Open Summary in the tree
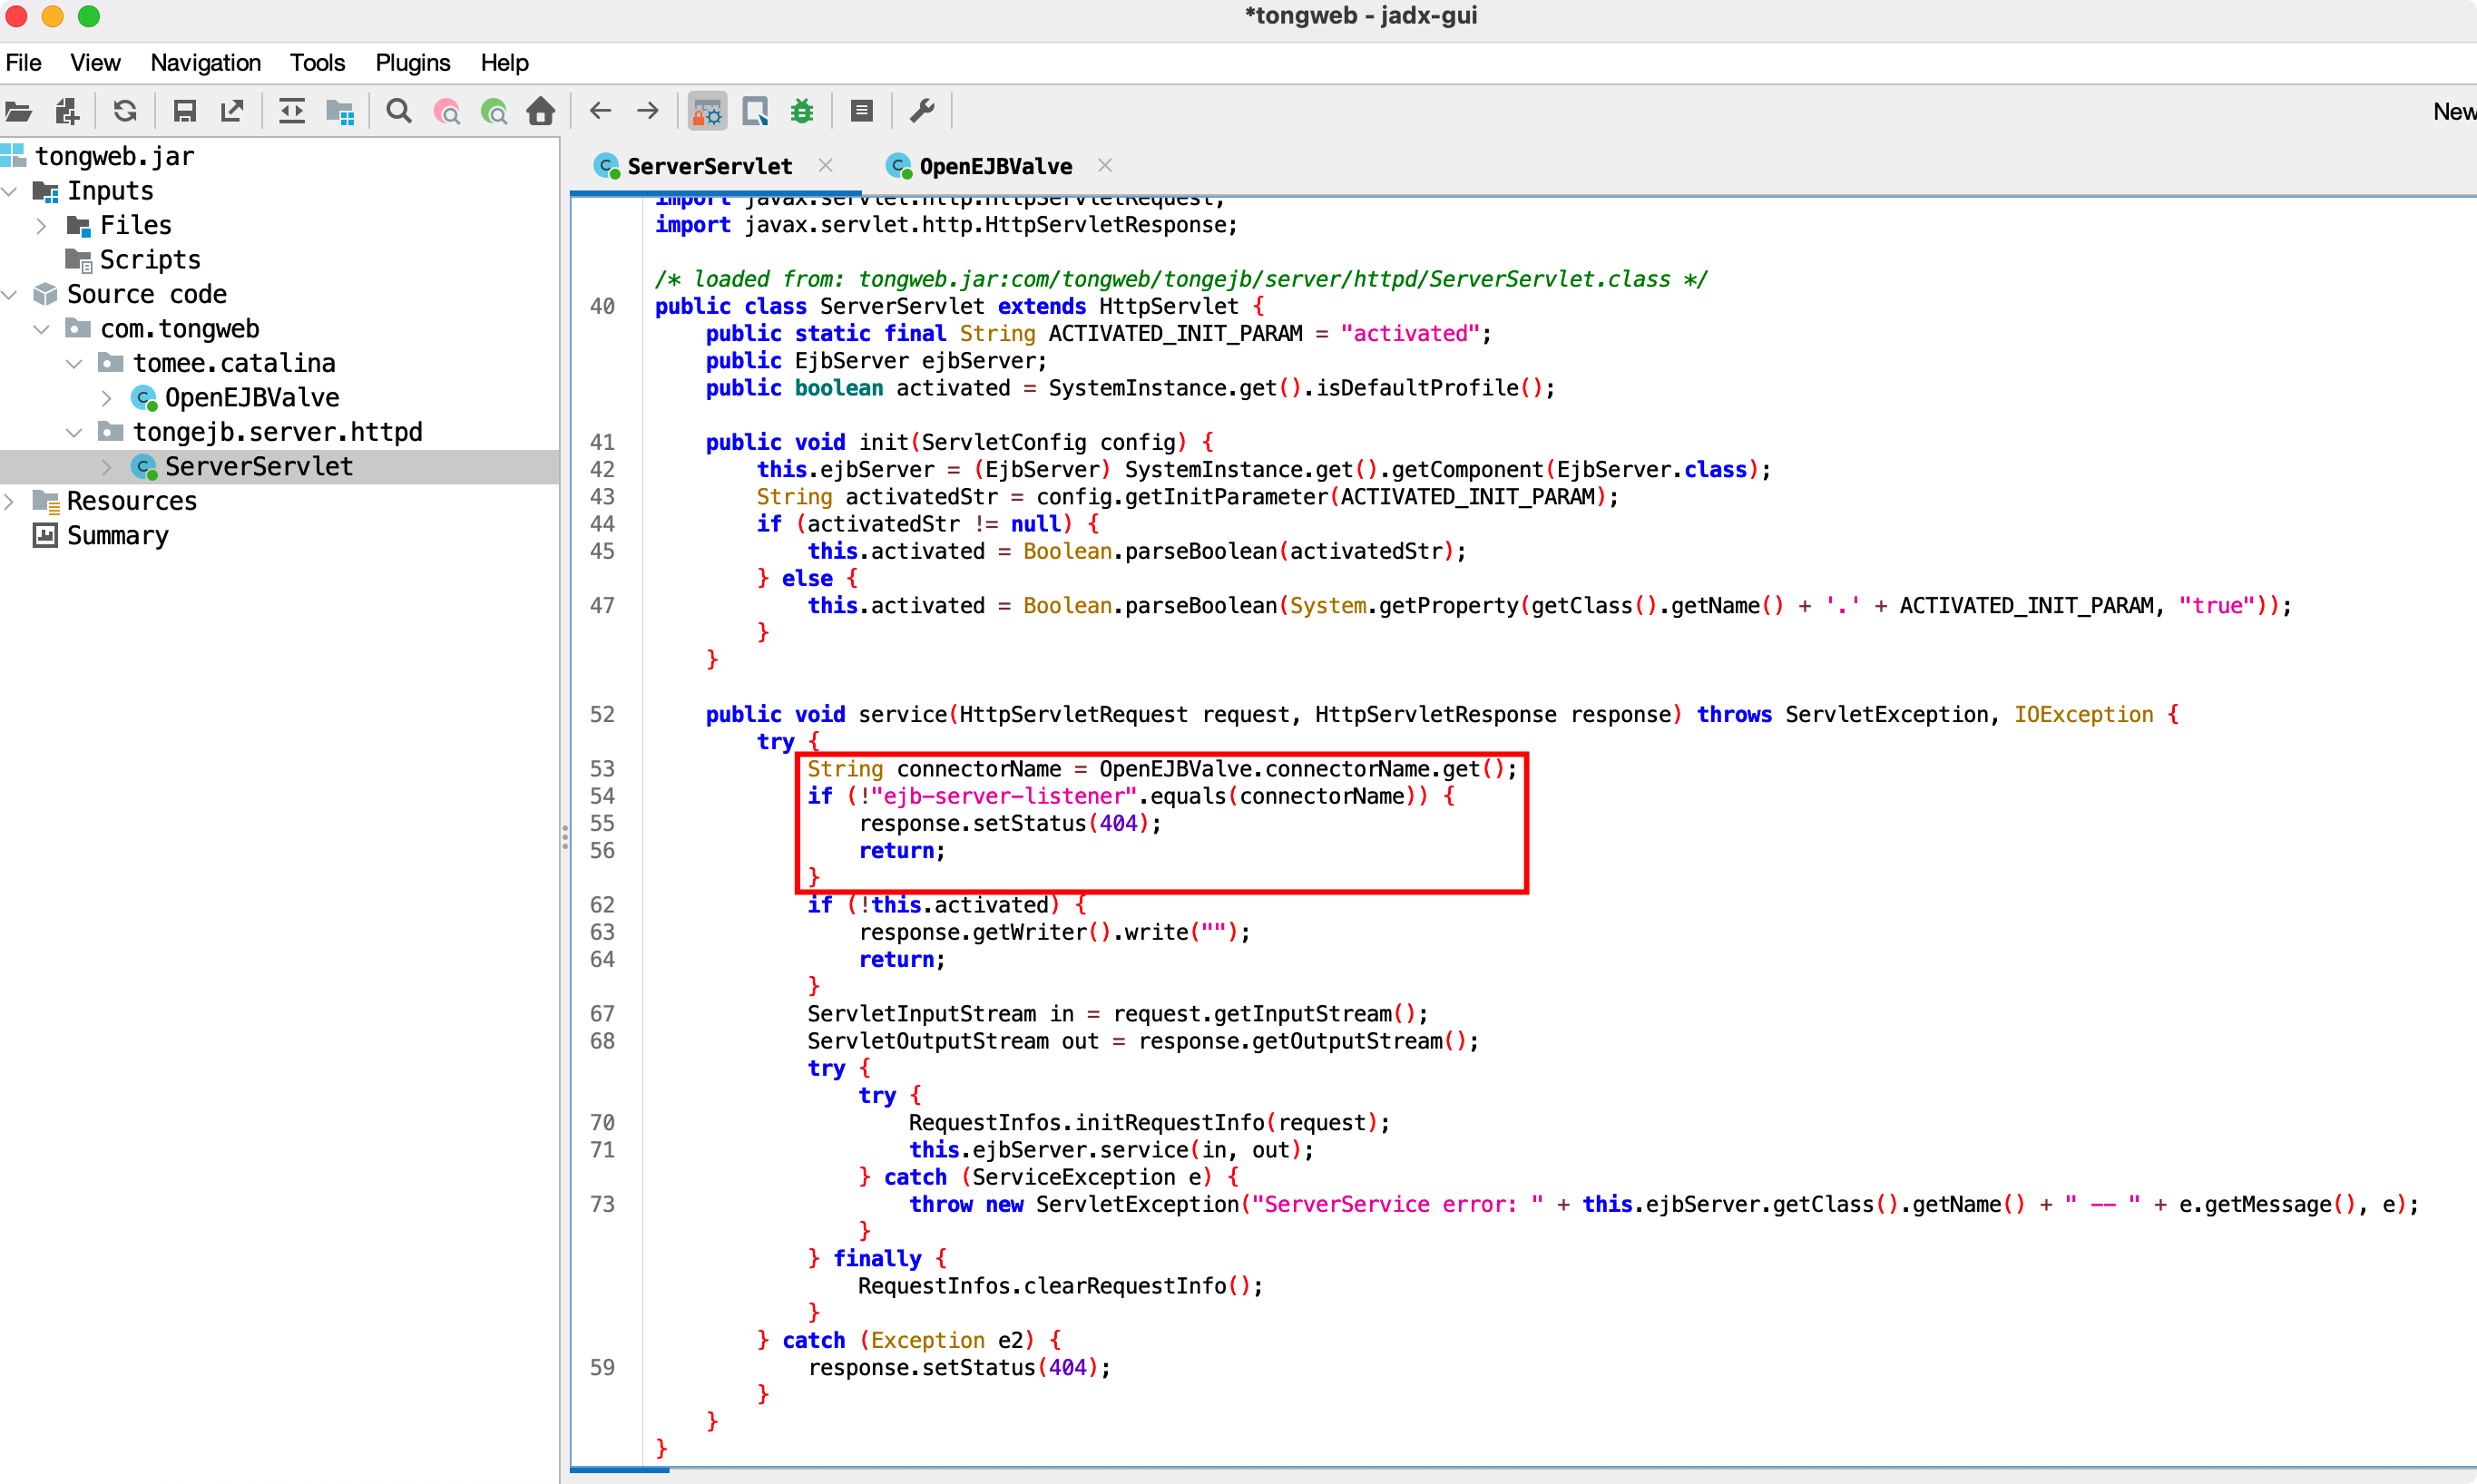 (117, 536)
